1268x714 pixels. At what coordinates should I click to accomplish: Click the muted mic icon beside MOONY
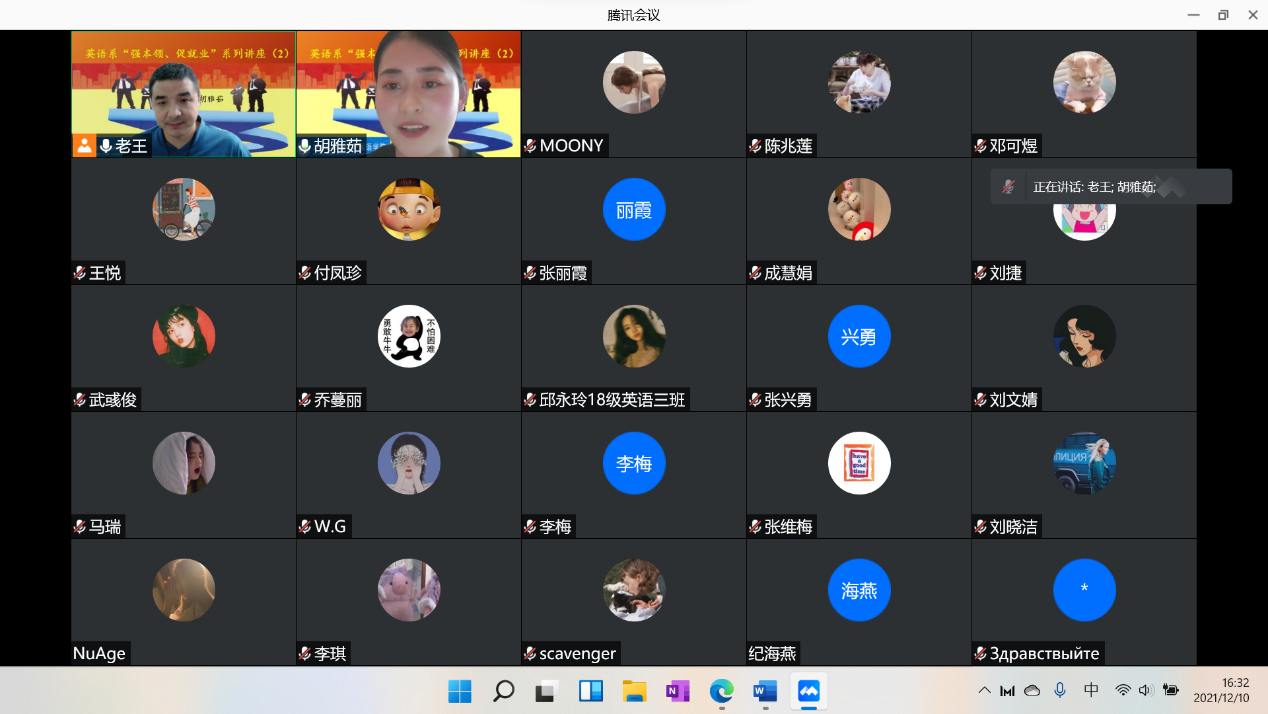(530, 146)
